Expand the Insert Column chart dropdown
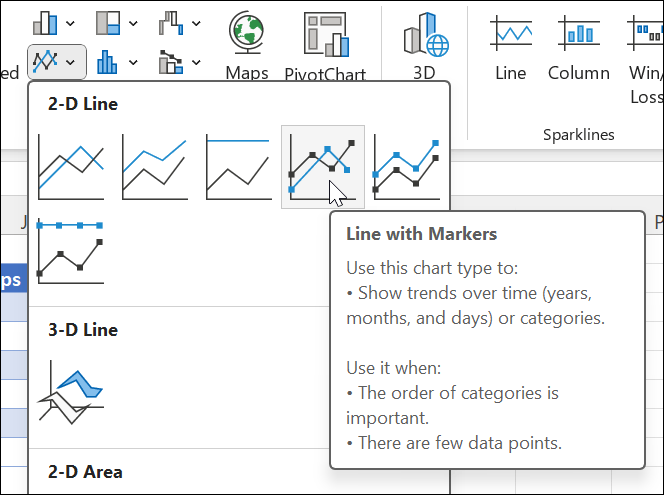 70,22
